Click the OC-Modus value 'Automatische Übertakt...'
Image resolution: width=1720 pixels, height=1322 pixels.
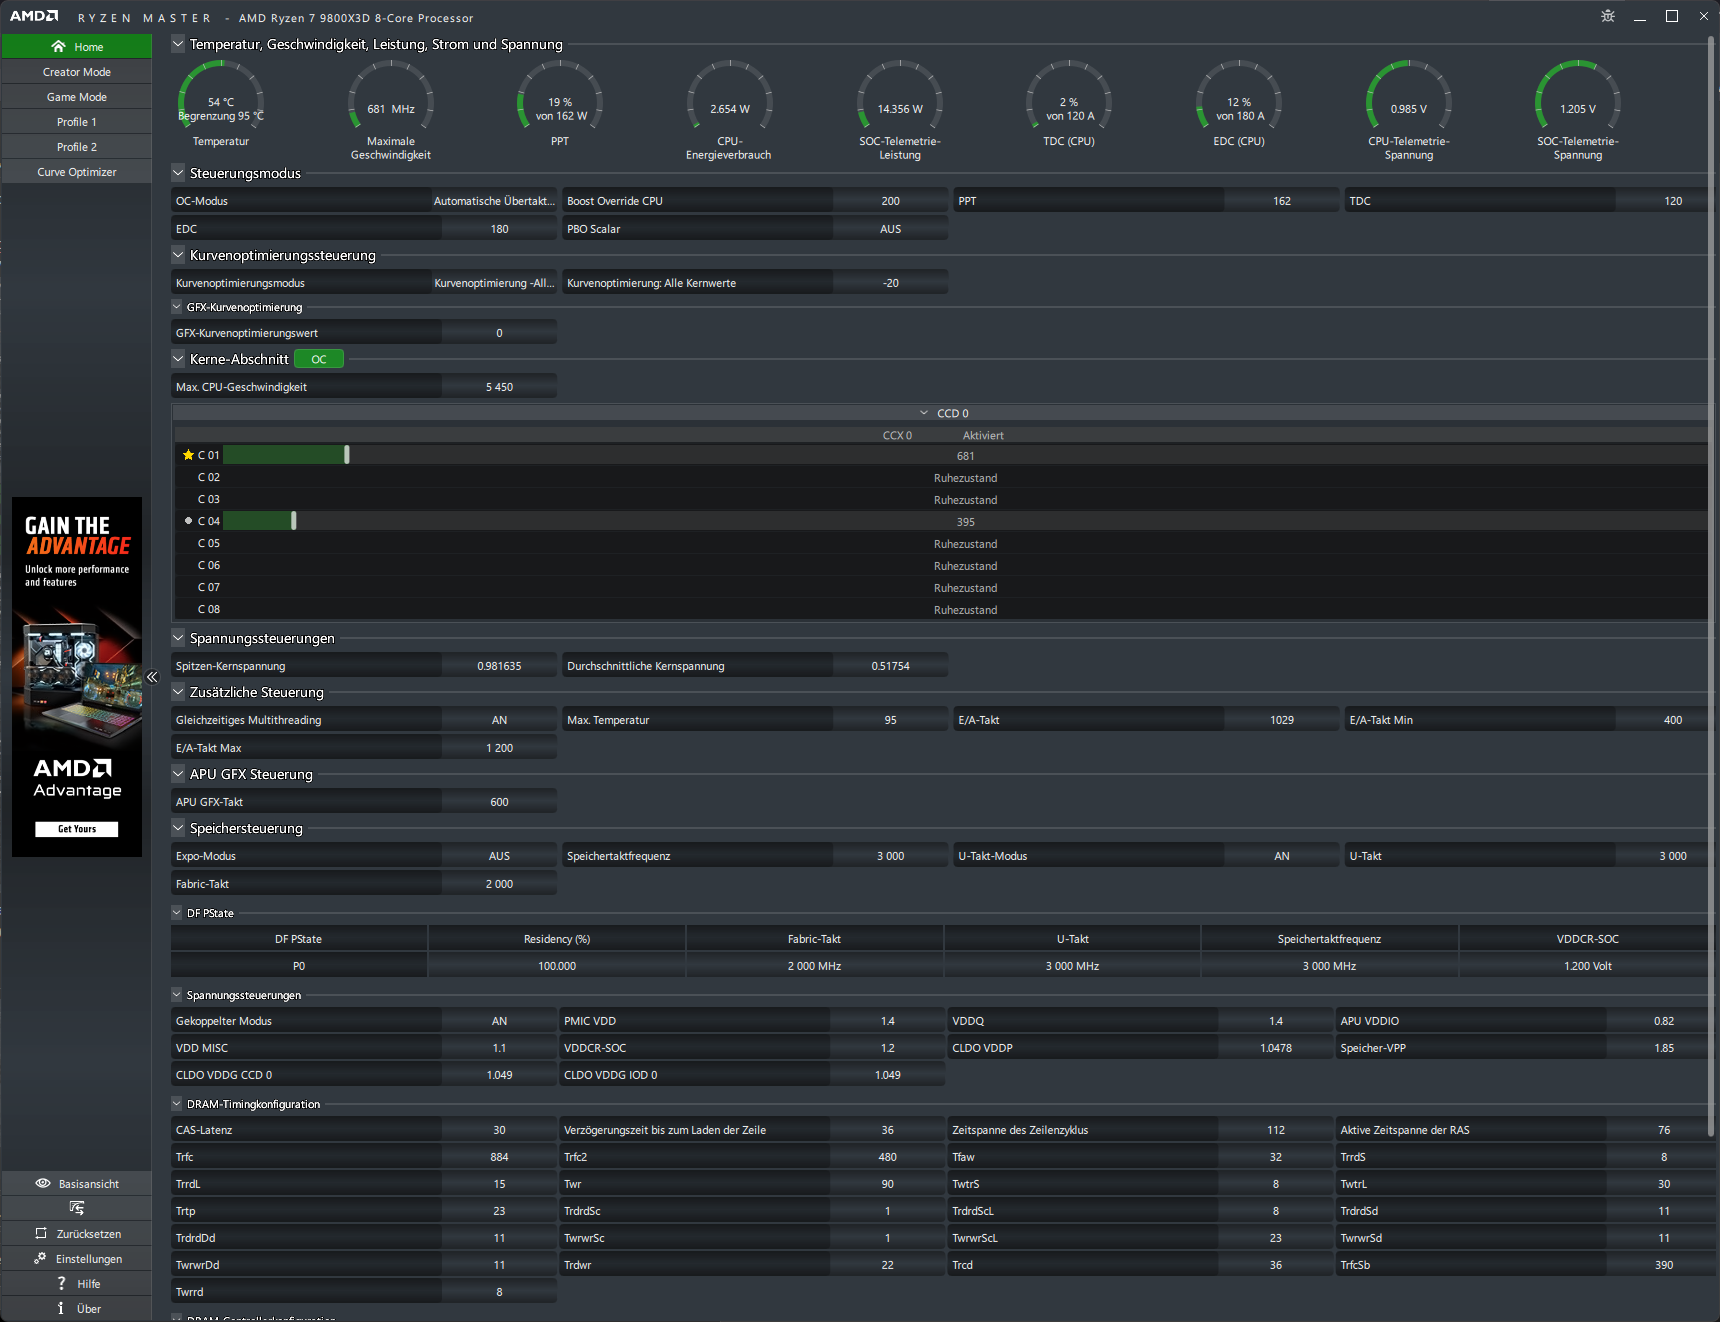494,201
